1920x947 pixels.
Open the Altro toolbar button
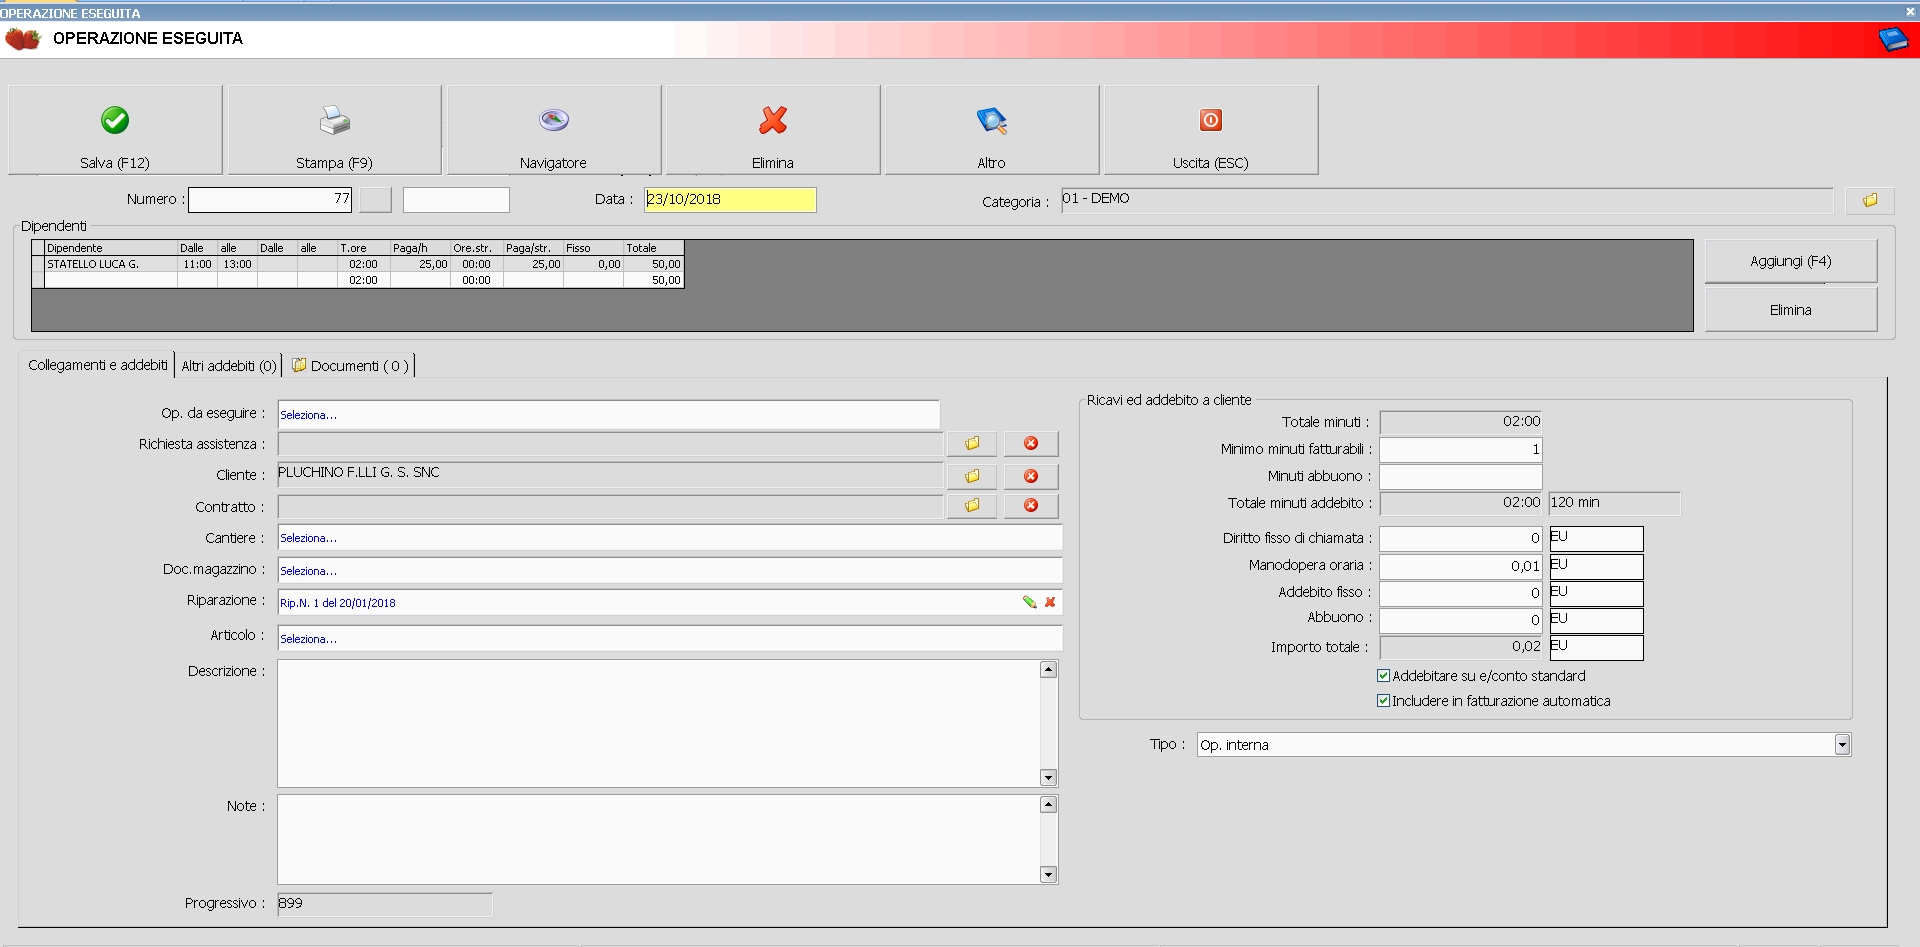tap(992, 130)
